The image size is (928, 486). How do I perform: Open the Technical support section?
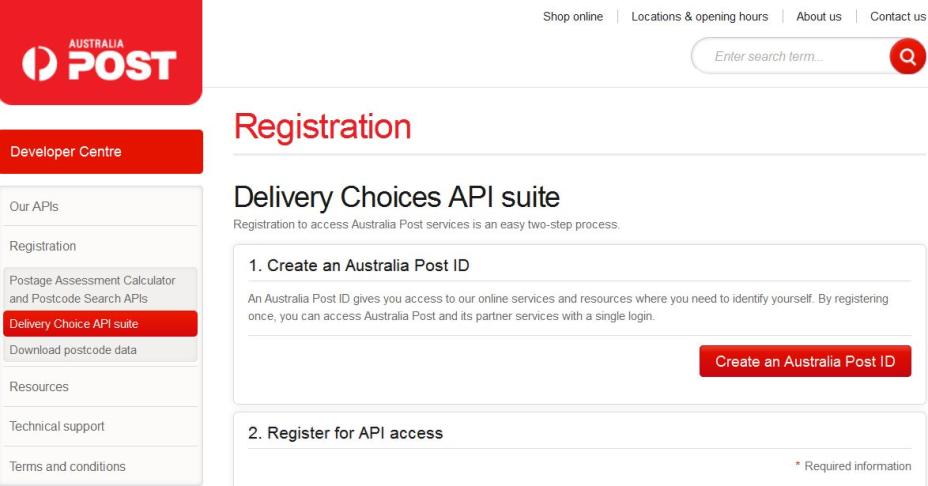click(x=102, y=426)
